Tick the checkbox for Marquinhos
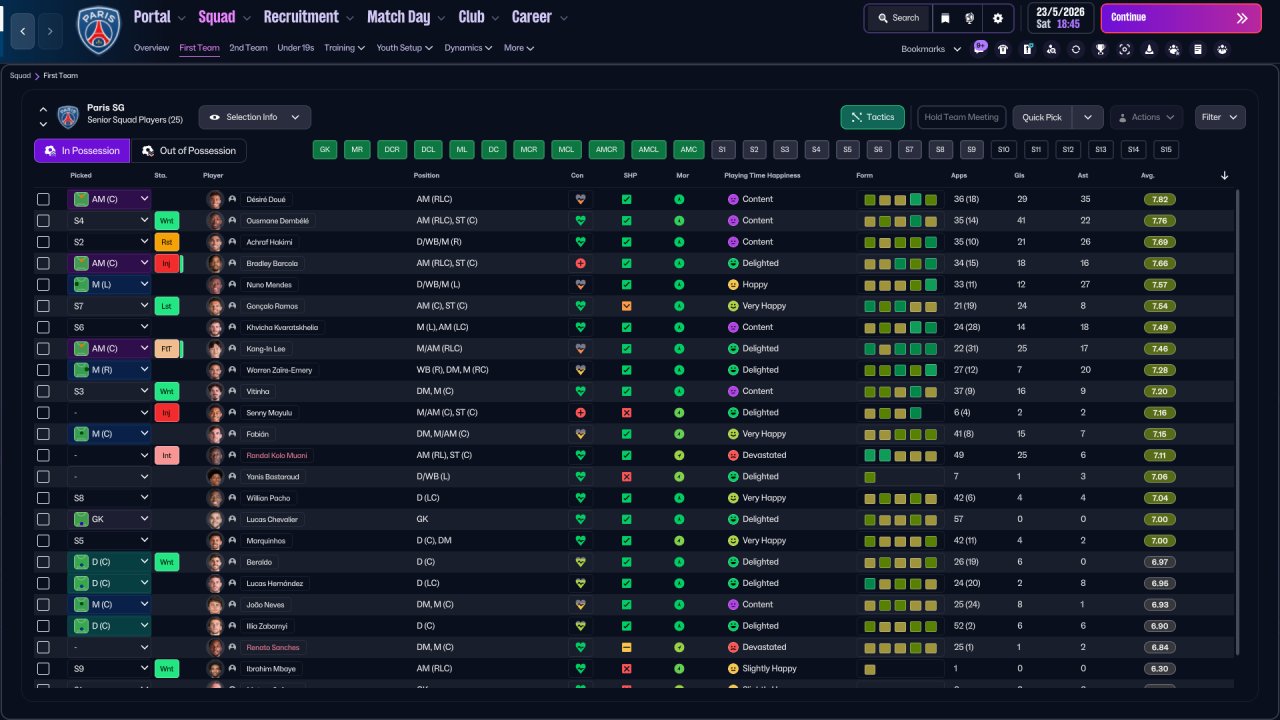 click(x=43, y=541)
